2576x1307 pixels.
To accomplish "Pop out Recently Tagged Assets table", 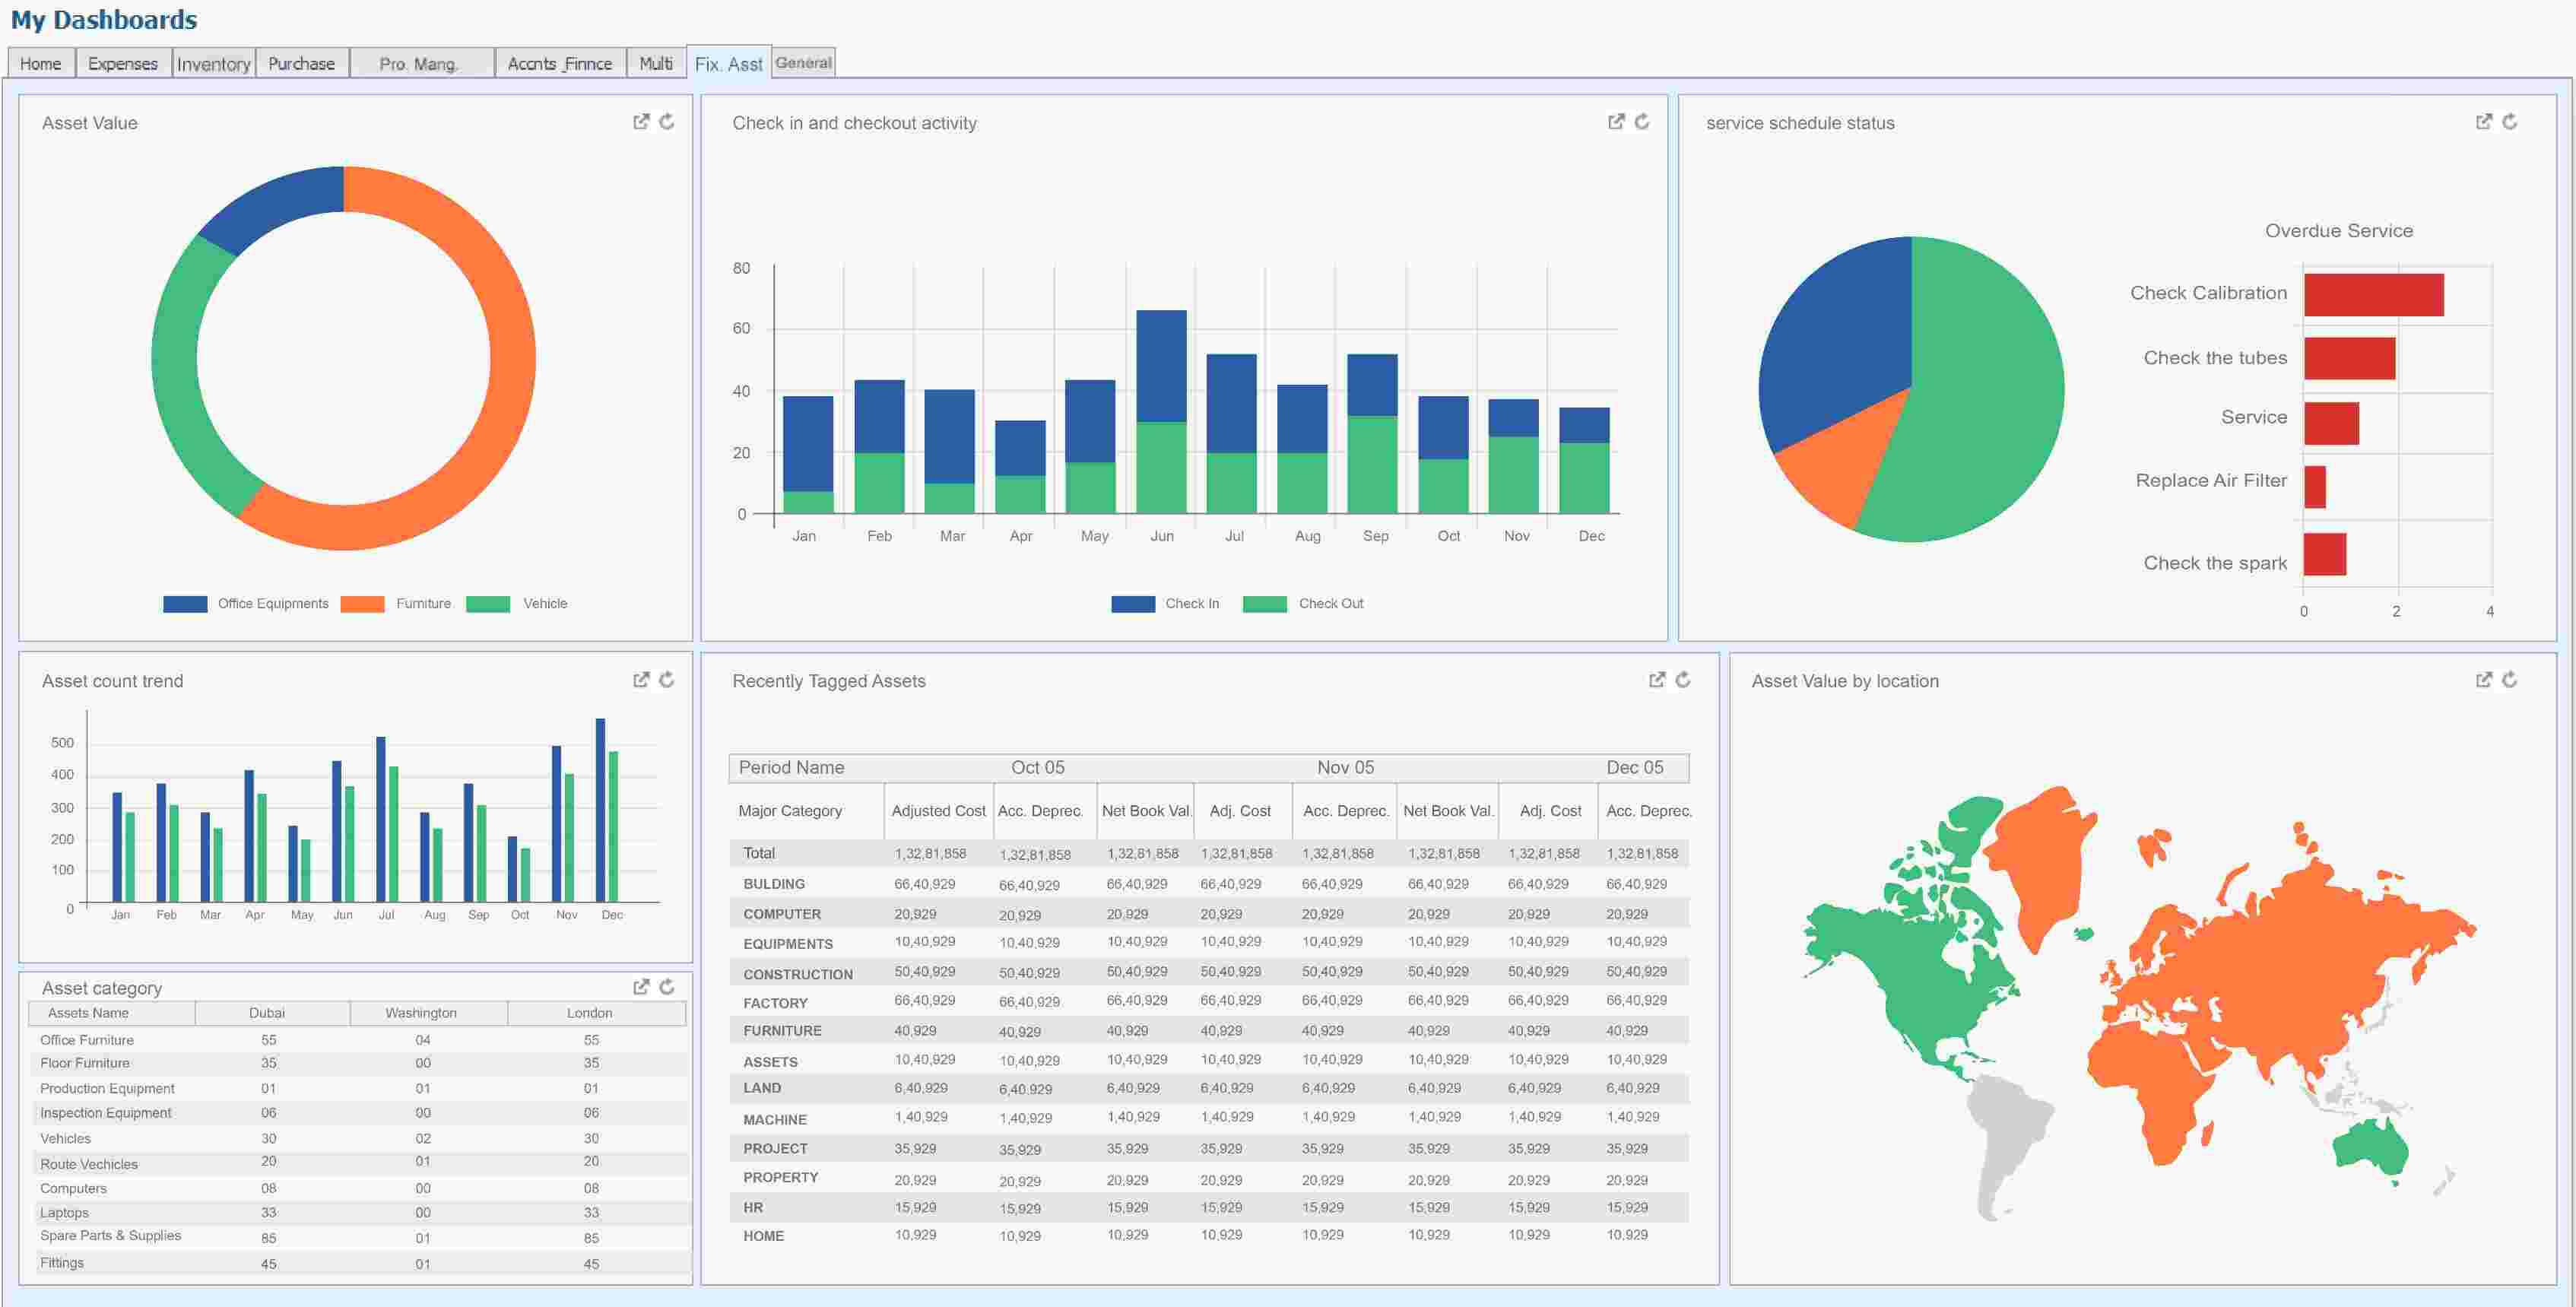I will tap(1657, 680).
